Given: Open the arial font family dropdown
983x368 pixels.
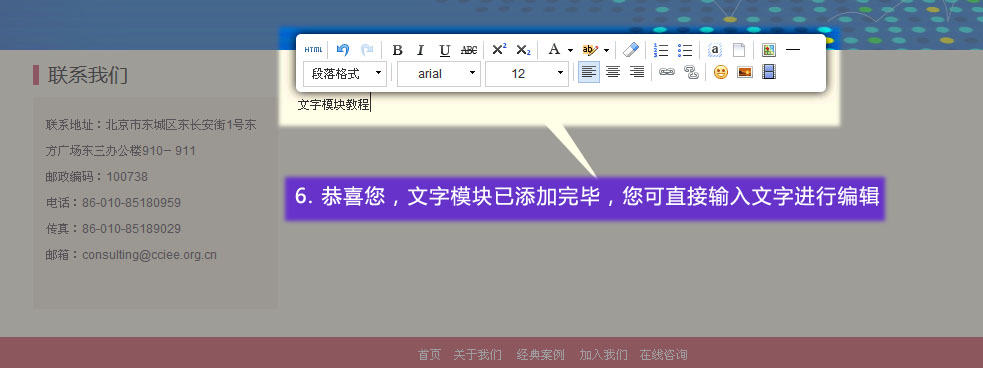Looking at the screenshot, I should pos(439,73).
